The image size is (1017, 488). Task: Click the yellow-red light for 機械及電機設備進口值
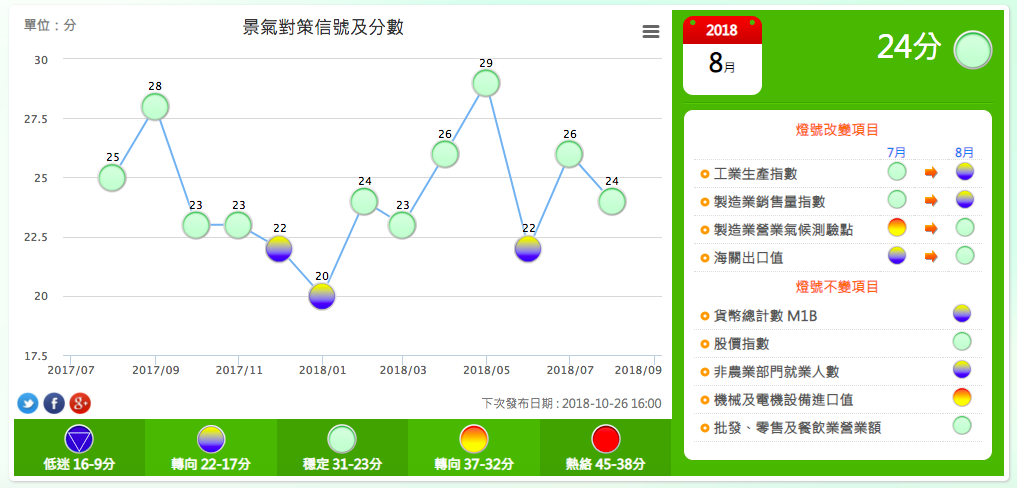tap(962, 397)
